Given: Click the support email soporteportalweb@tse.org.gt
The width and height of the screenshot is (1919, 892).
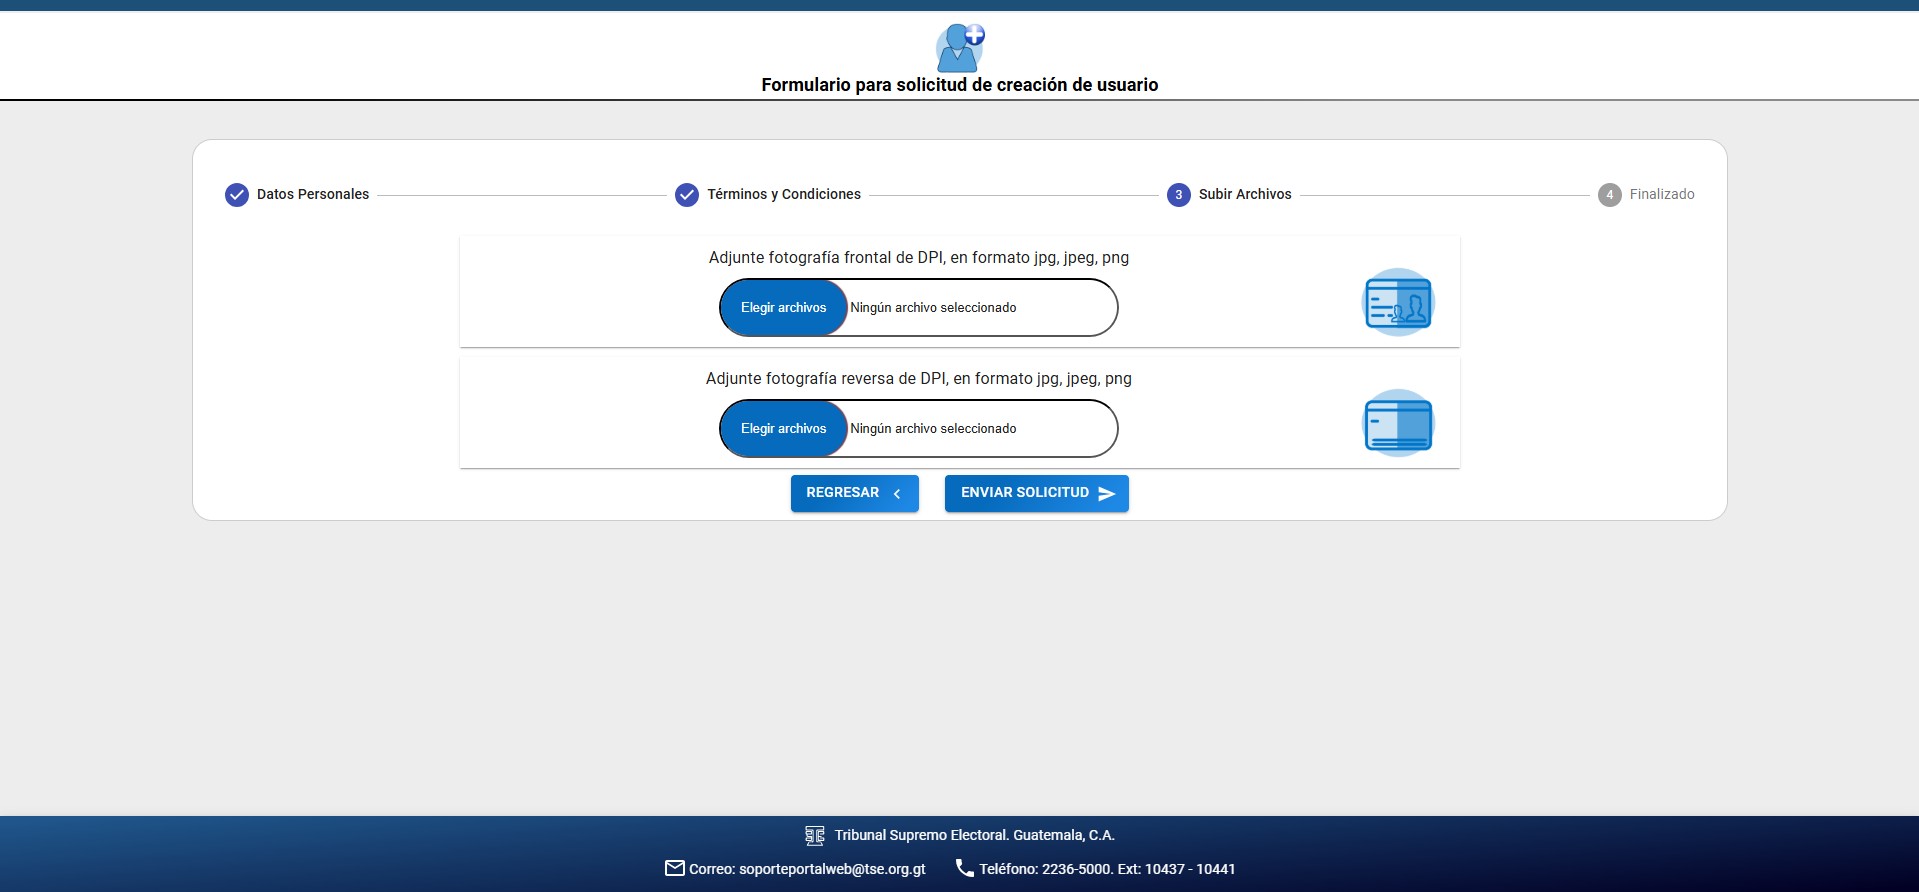Looking at the screenshot, I should point(832,869).
